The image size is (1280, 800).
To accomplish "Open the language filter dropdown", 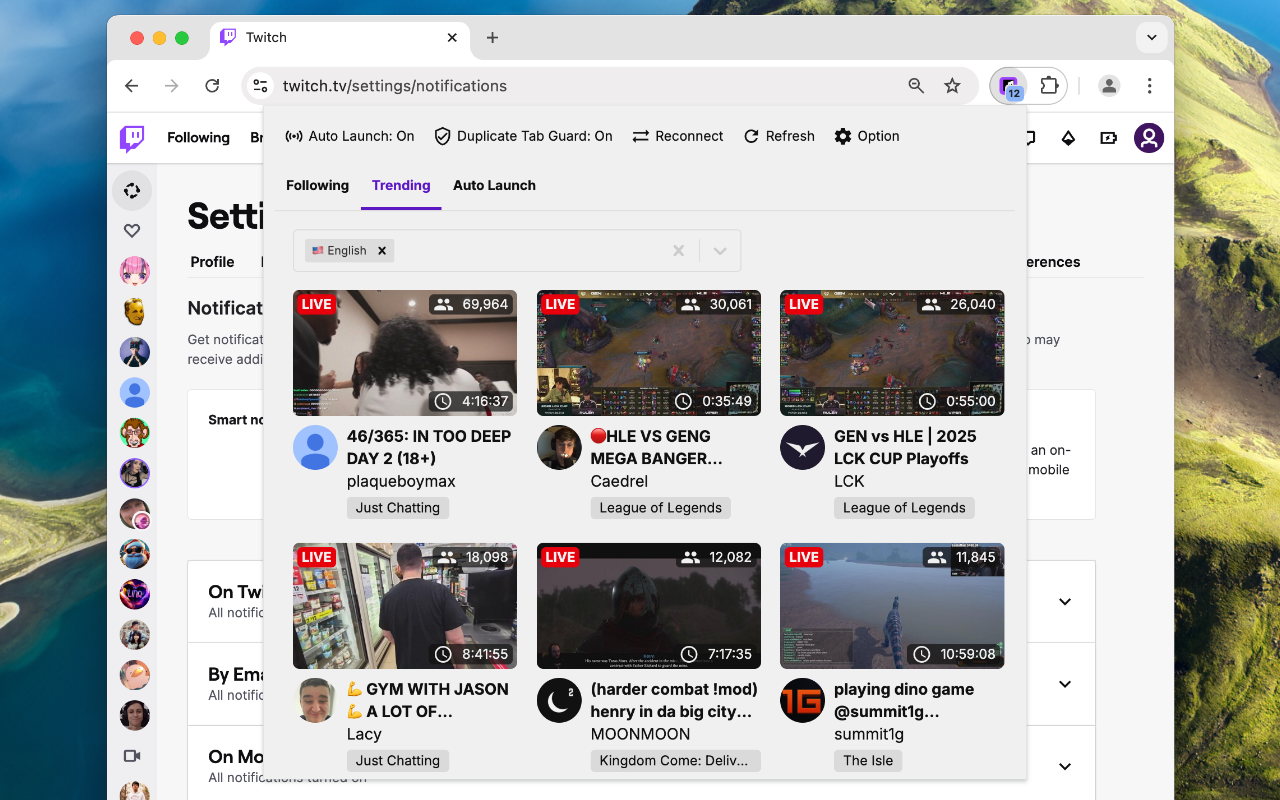I will click(719, 250).
